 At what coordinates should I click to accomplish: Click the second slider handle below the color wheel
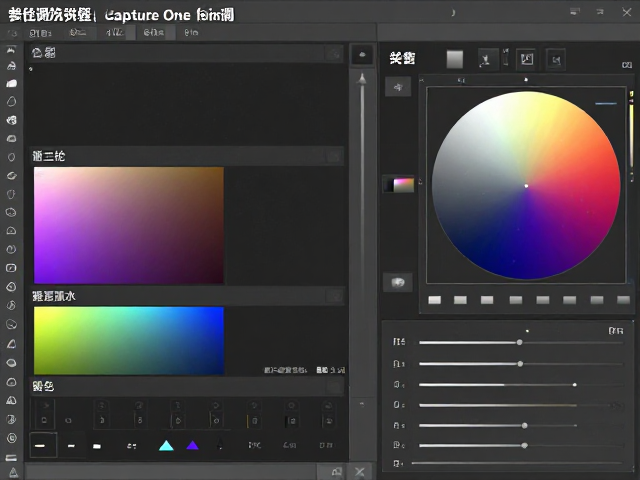click(520, 364)
